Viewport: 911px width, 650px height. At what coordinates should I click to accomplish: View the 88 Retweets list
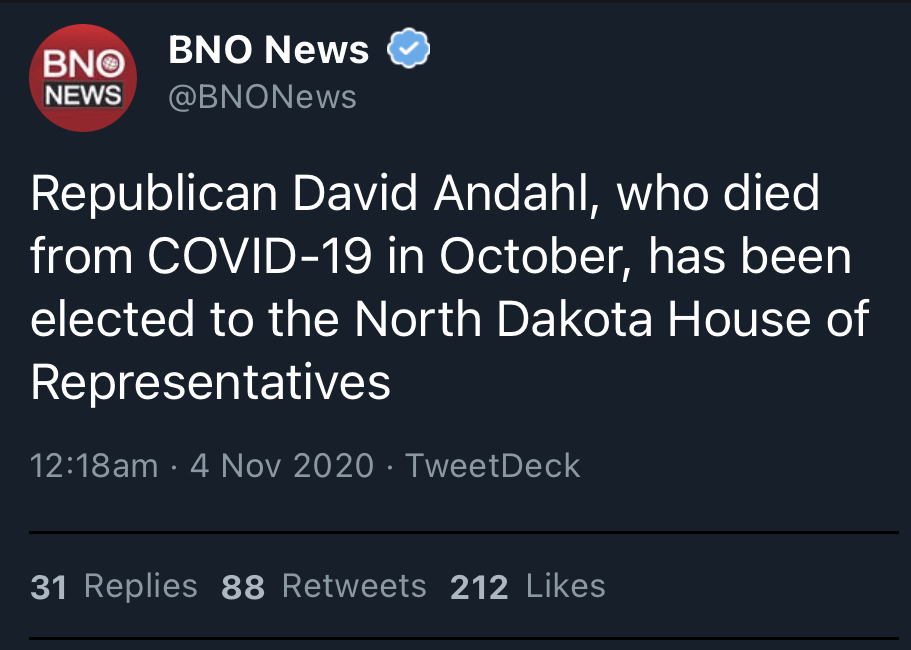click(x=324, y=586)
